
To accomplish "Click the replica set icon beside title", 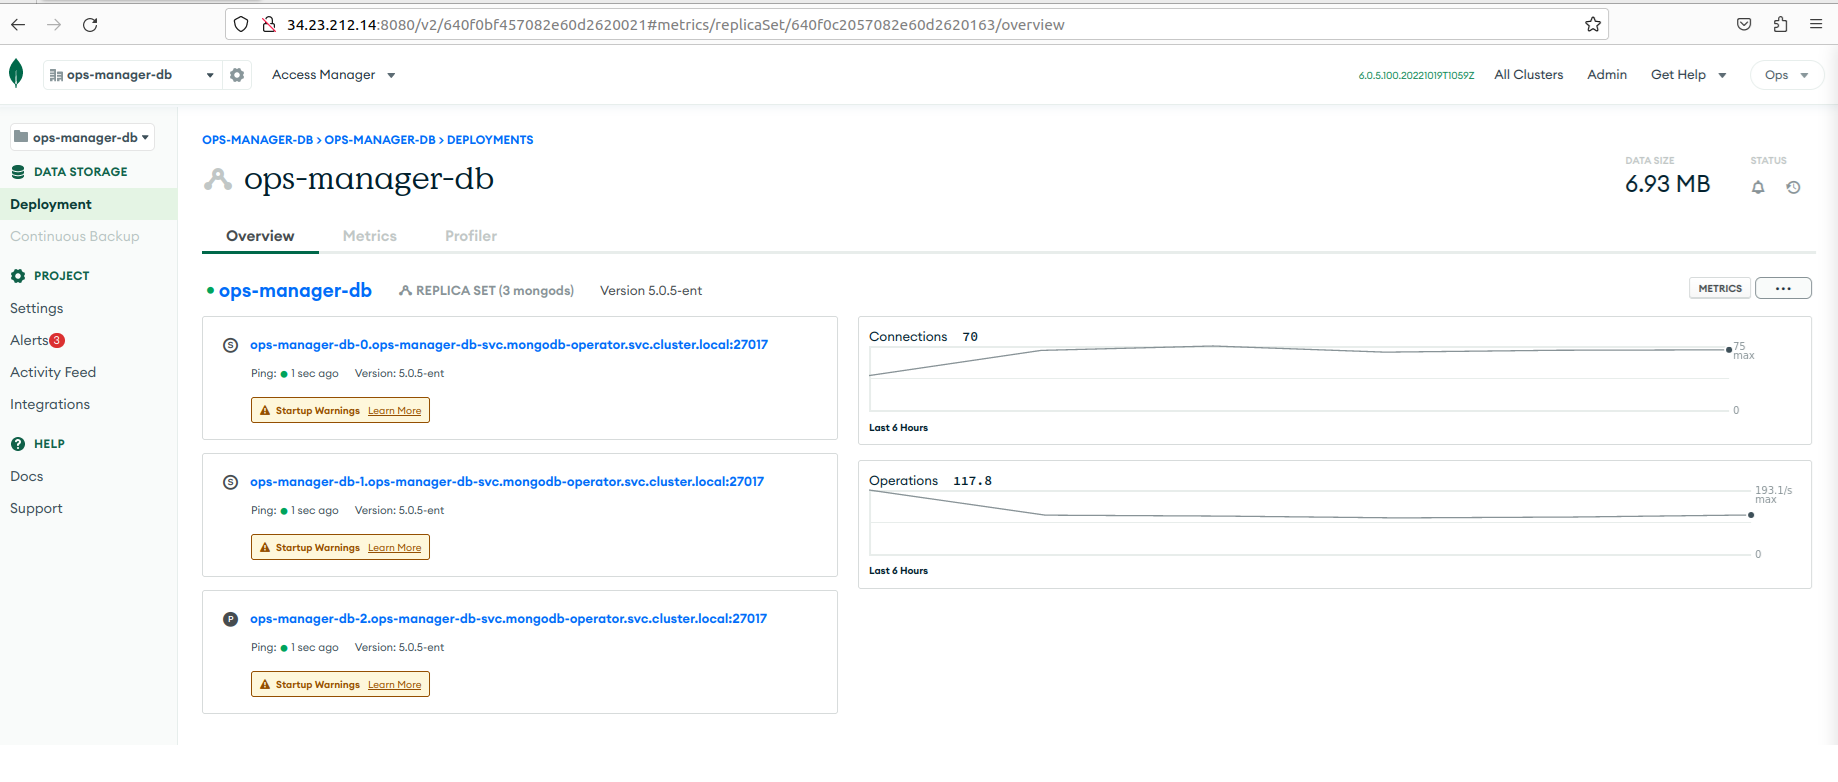I will (x=217, y=179).
